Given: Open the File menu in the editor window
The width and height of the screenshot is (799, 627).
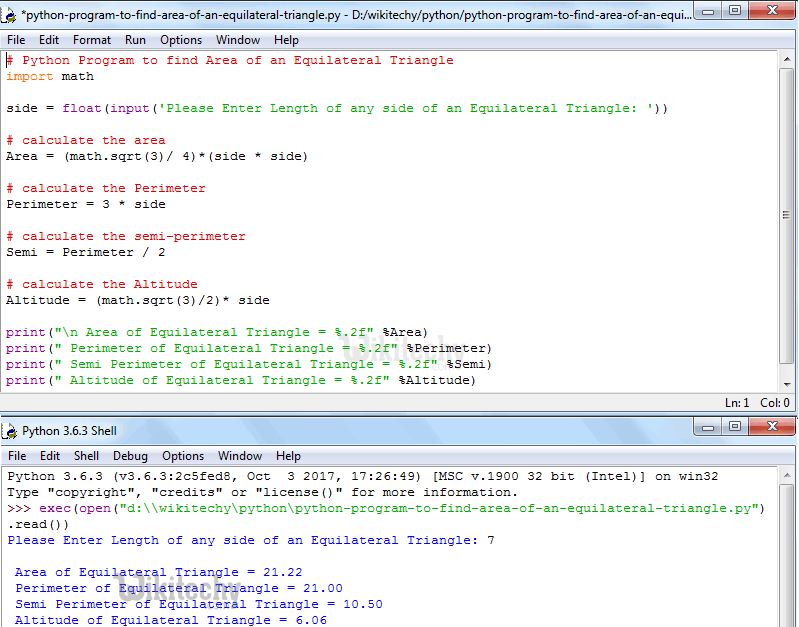Looking at the screenshot, I should coord(16,40).
